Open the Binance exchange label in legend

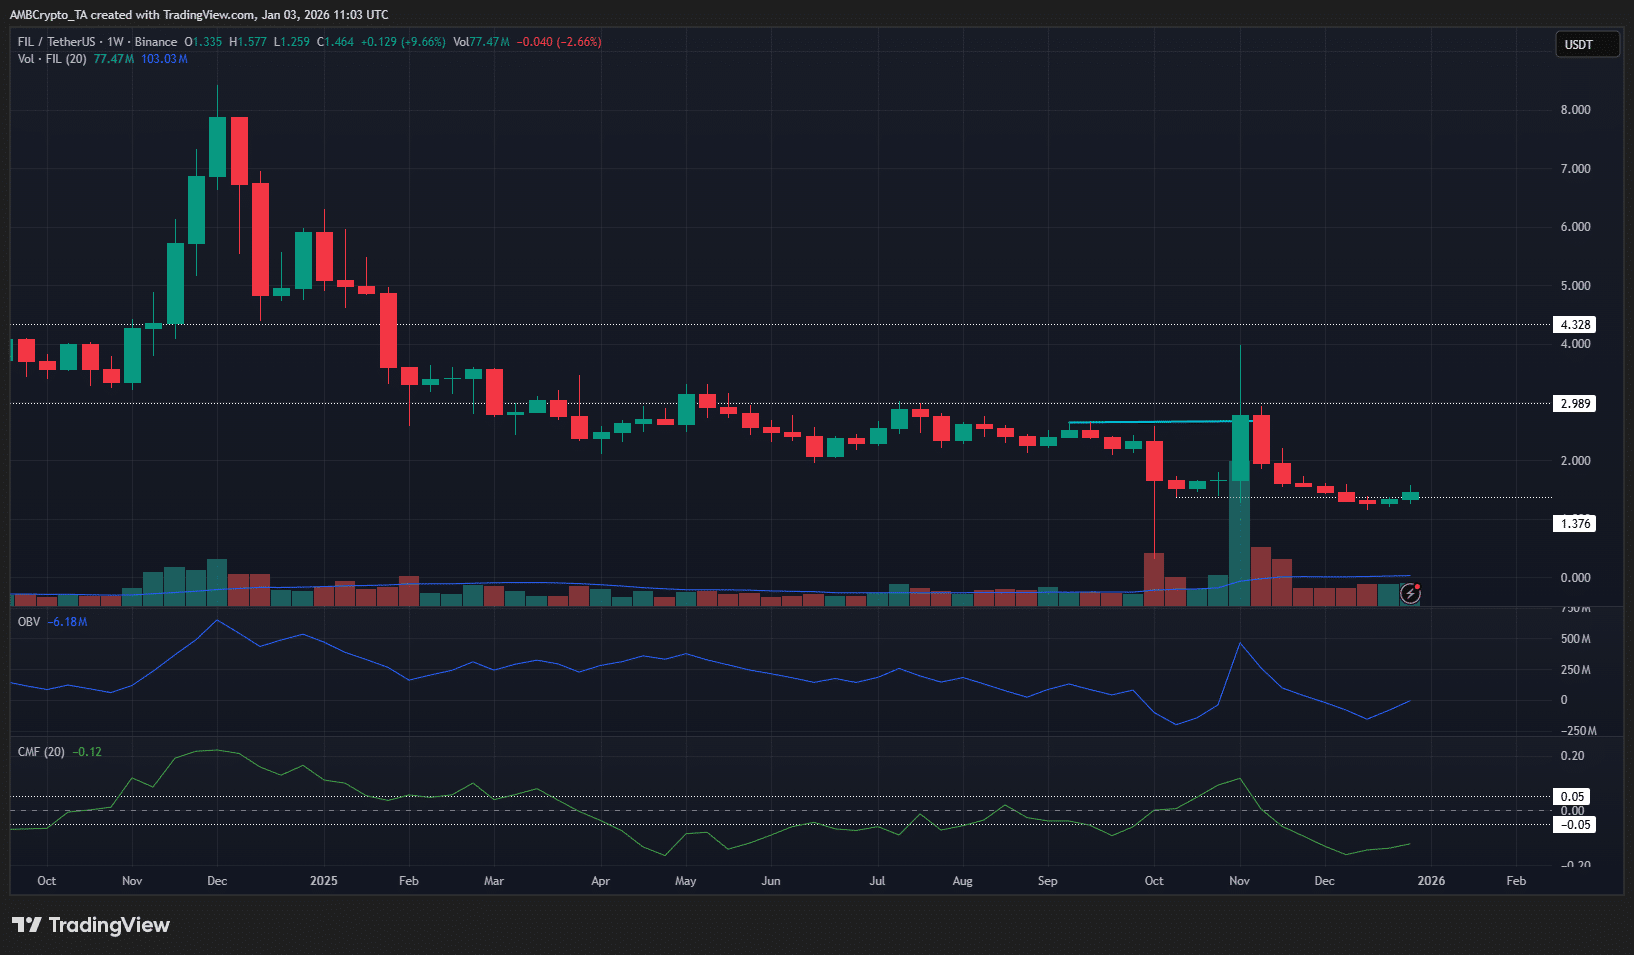155,41
